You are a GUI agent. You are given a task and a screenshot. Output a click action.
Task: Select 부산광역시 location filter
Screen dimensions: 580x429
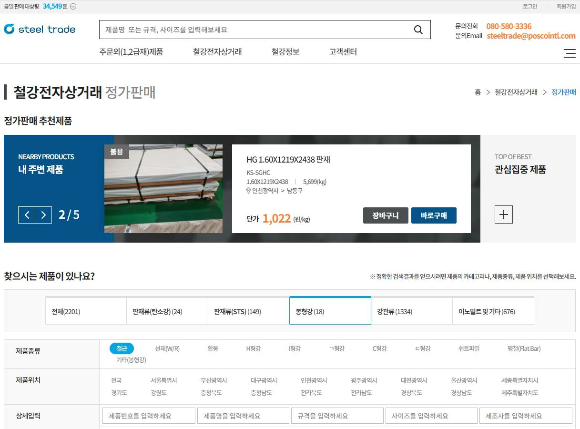tap(214, 380)
